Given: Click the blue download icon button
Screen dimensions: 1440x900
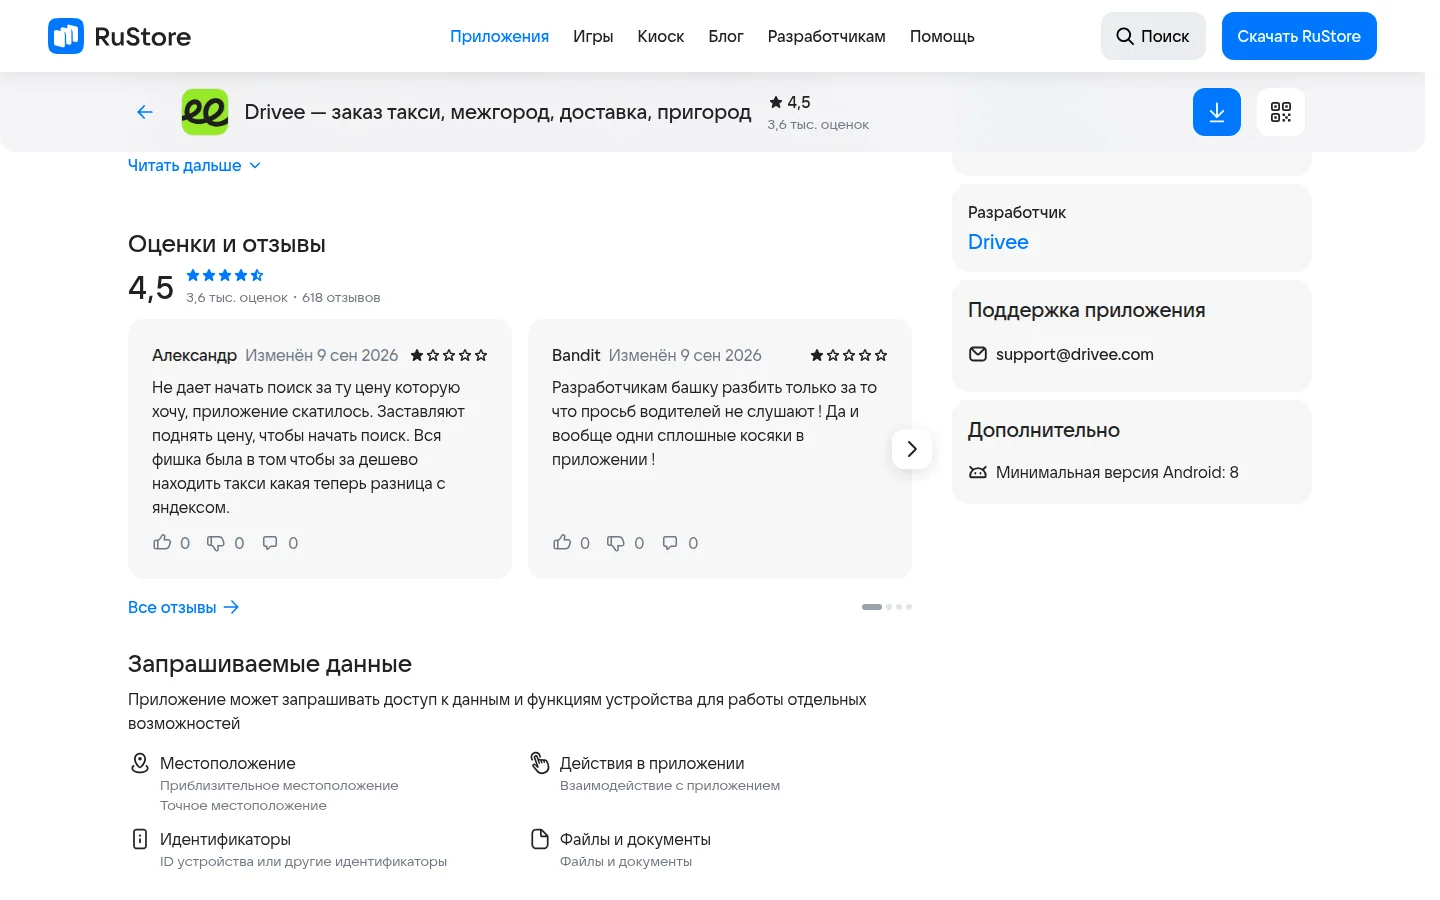Looking at the screenshot, I should coord(1217,112).
